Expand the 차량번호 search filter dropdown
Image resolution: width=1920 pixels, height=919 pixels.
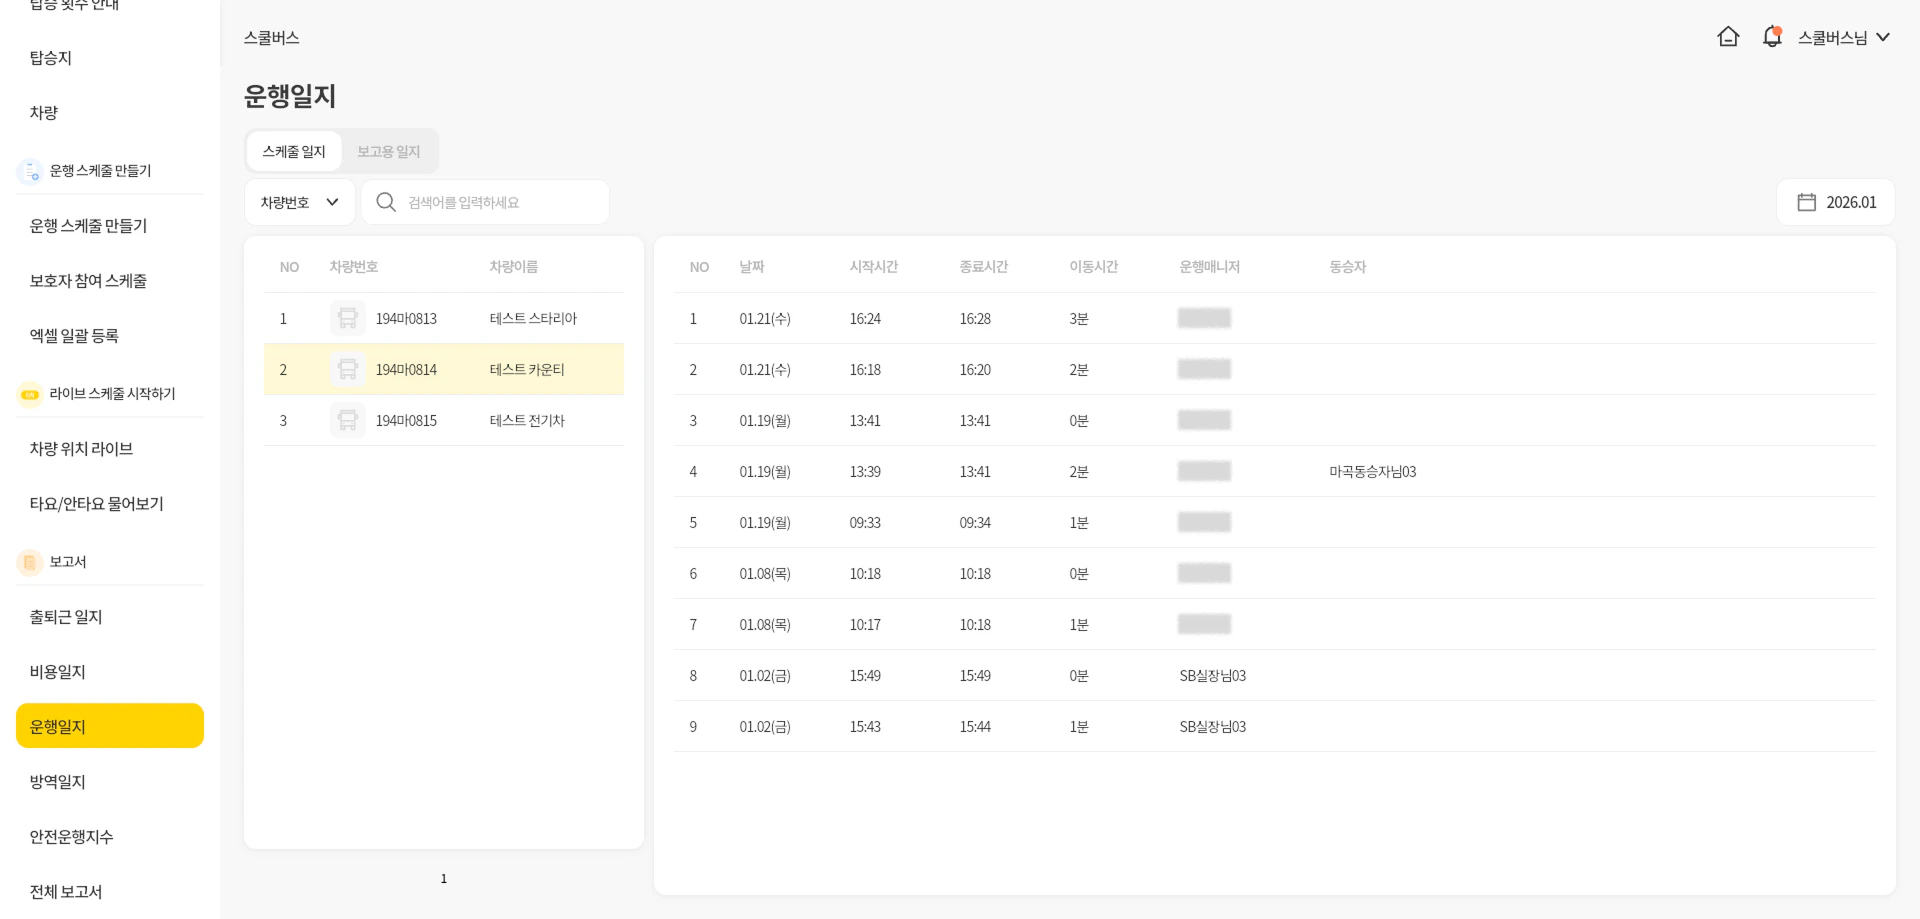300,202
